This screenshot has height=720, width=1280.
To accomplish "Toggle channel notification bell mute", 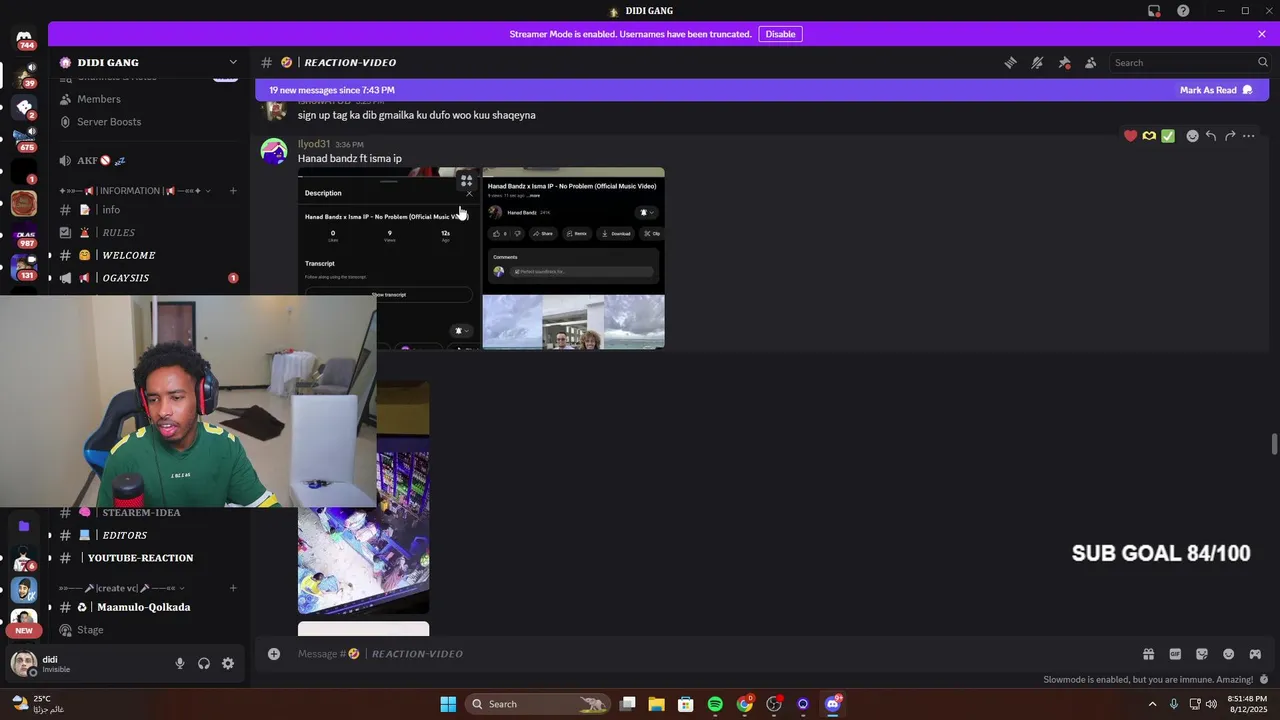I will click(x=1037, y=62).
